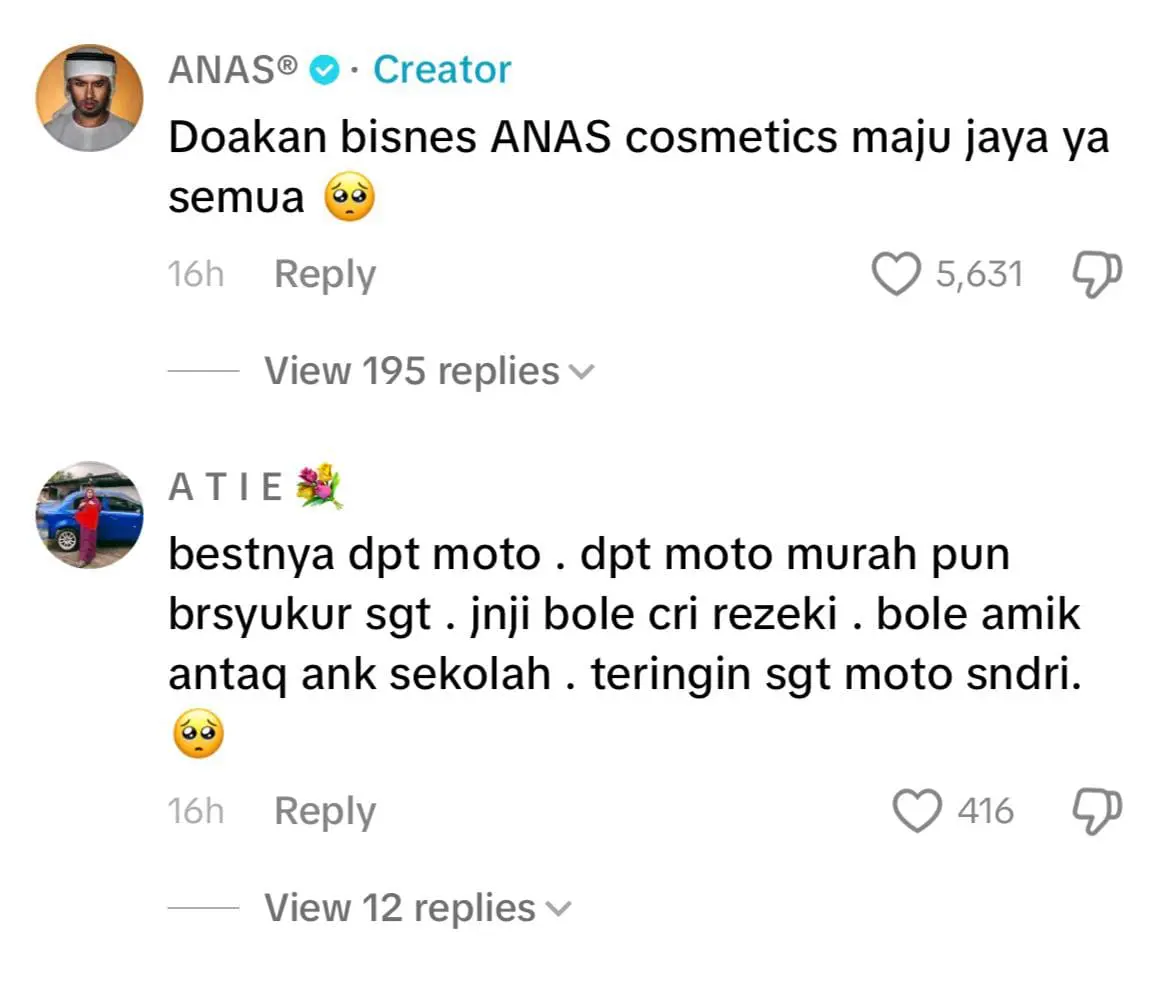Click the blue Creator label
Image resolution: width=1169 pixels, height=984 pixels.
point(442,70)
